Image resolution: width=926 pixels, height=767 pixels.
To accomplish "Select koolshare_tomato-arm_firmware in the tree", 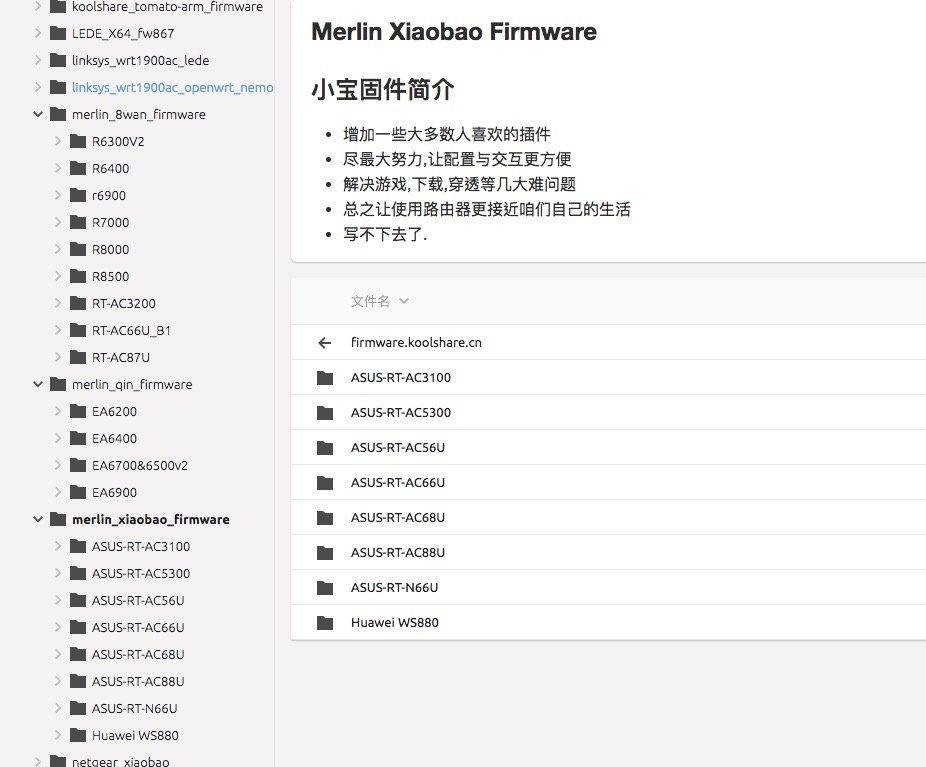I will pyautogui.click(x=167, y=6).
